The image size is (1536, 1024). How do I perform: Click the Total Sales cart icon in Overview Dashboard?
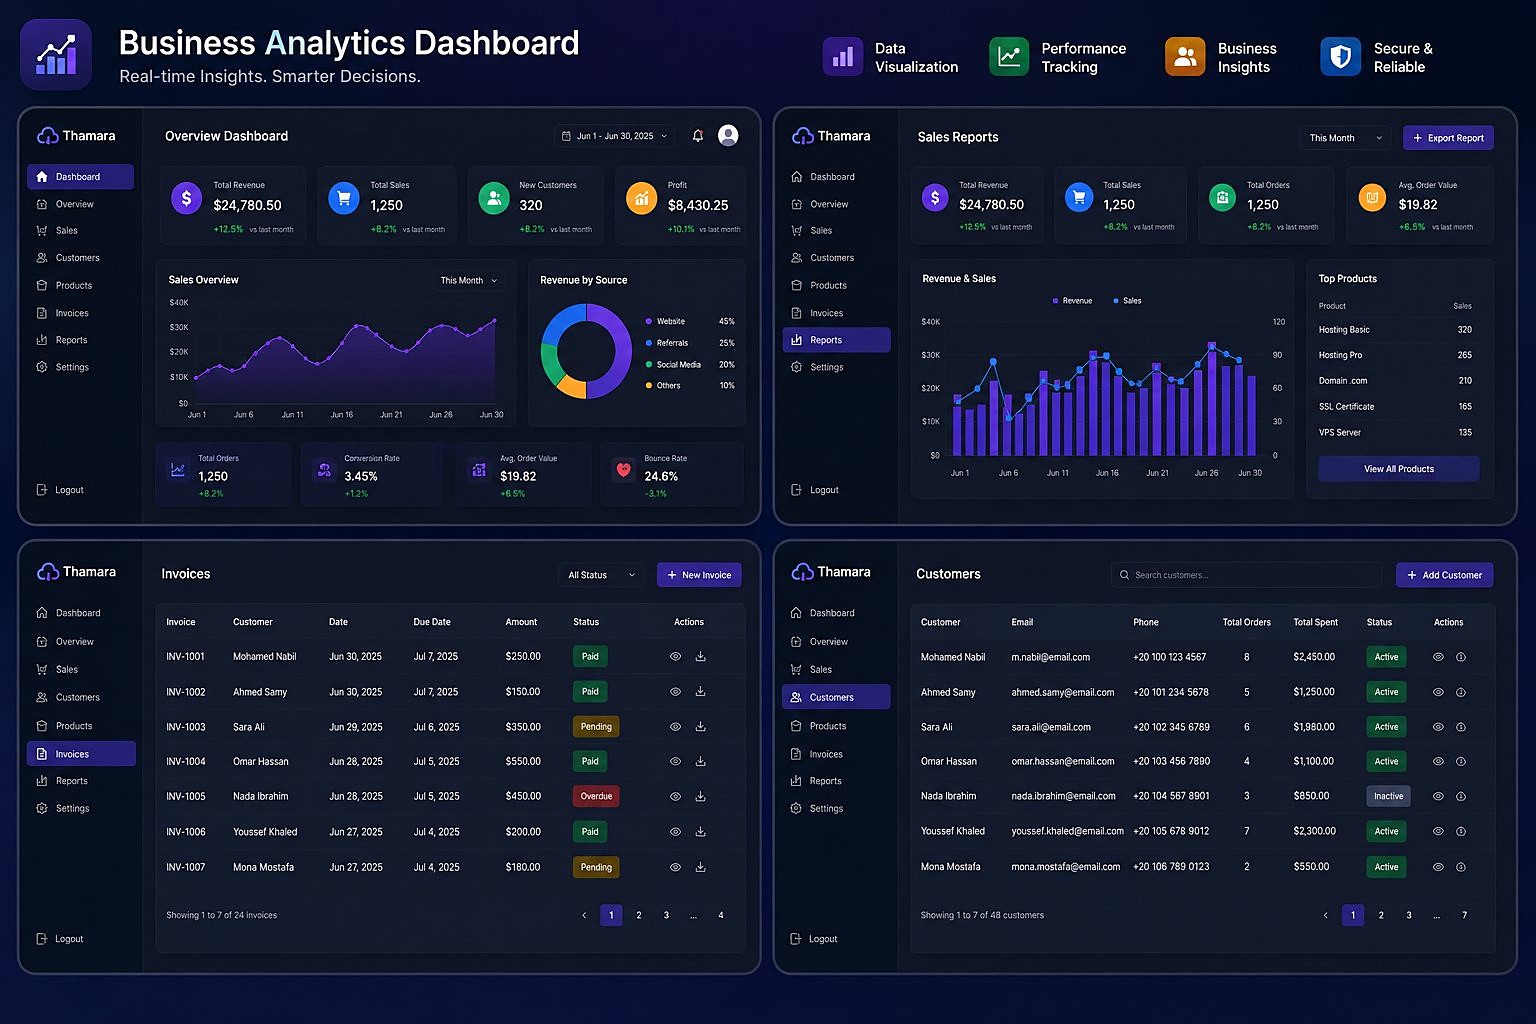click(344, 198)
